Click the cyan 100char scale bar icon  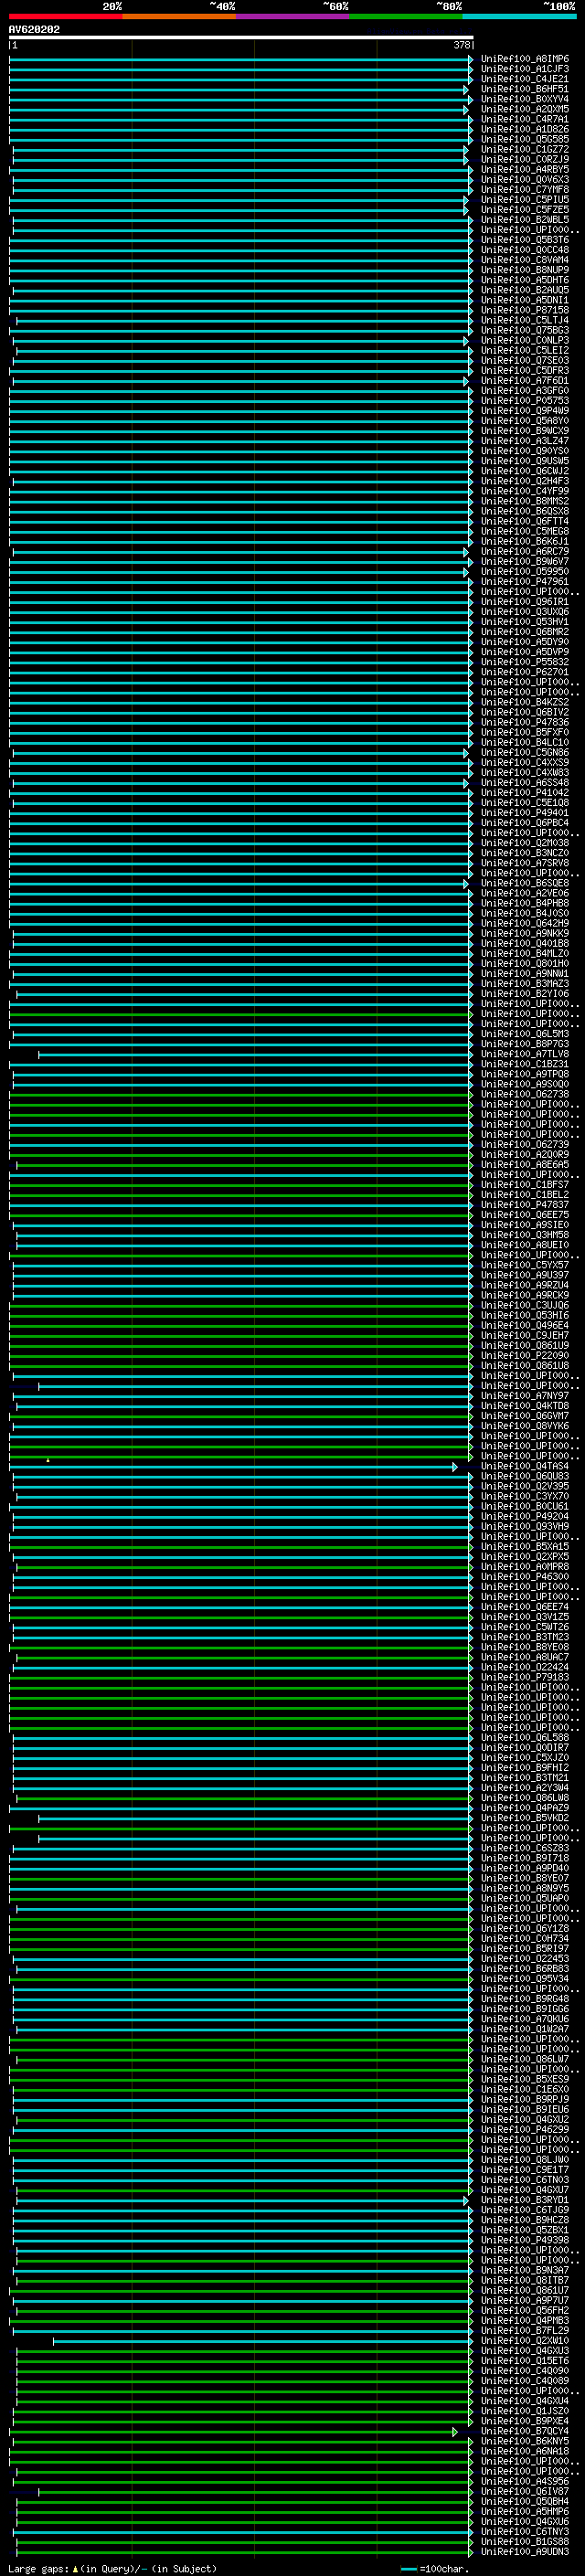[x=408, y=2569]
